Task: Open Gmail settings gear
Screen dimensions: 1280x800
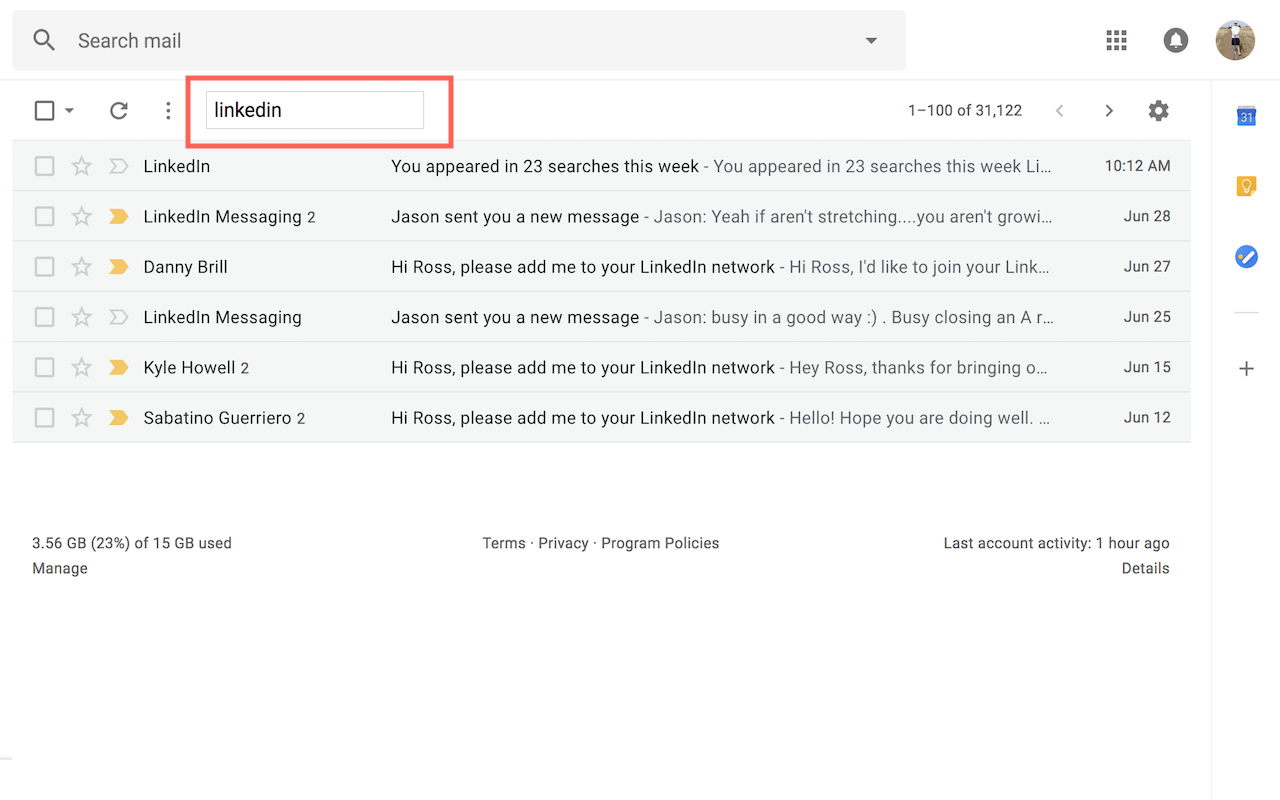Action: point(1158,110)
